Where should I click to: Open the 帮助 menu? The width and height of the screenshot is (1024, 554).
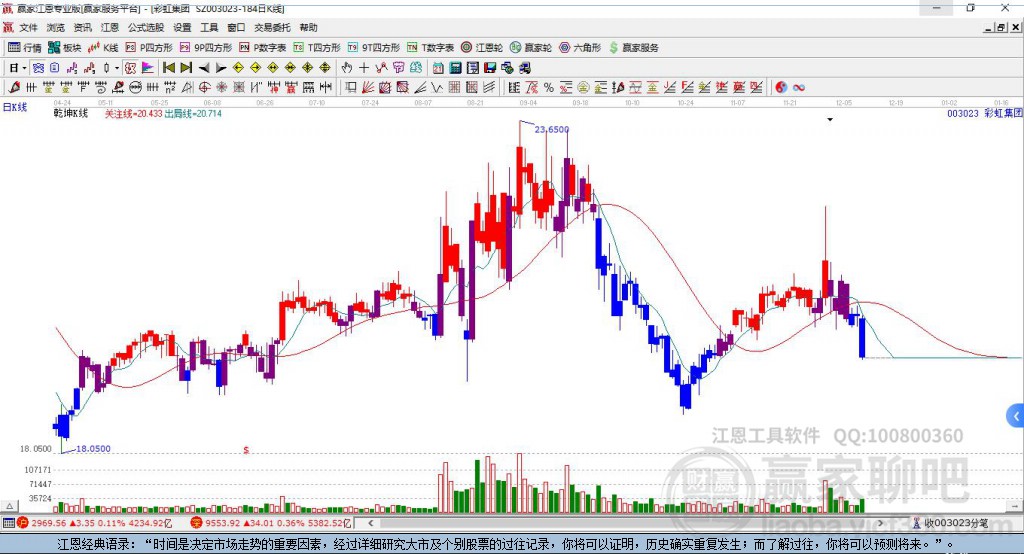pyautogui.click(x=308, y=27)
